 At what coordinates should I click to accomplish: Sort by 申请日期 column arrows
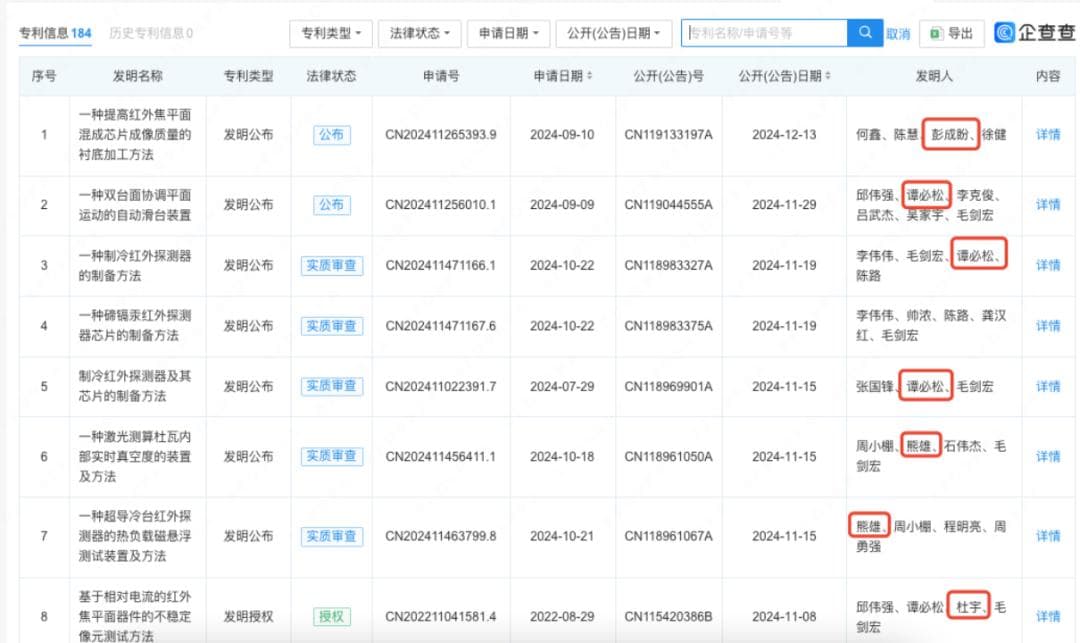tap(589, 76)
